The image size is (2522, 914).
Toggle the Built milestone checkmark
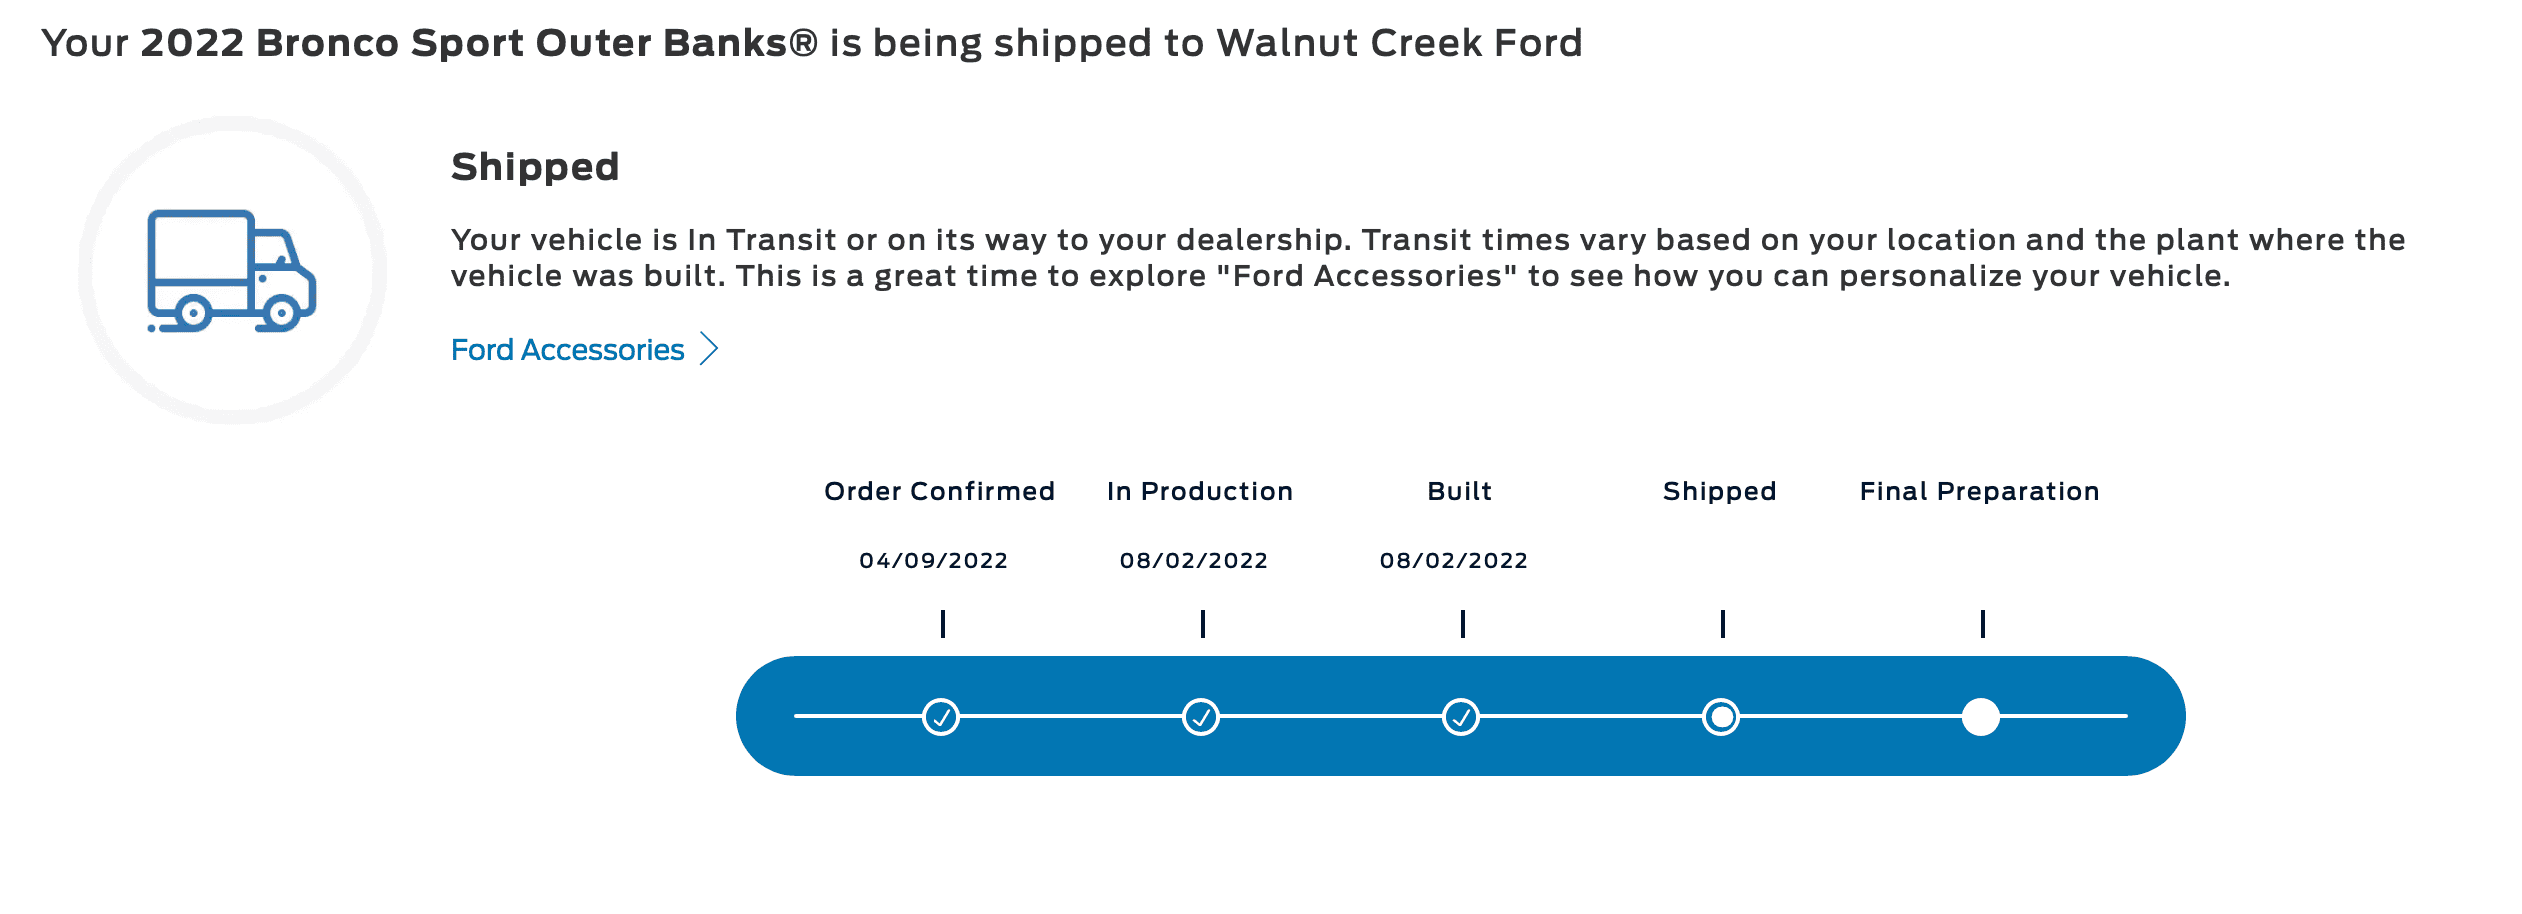point(1462,716)
